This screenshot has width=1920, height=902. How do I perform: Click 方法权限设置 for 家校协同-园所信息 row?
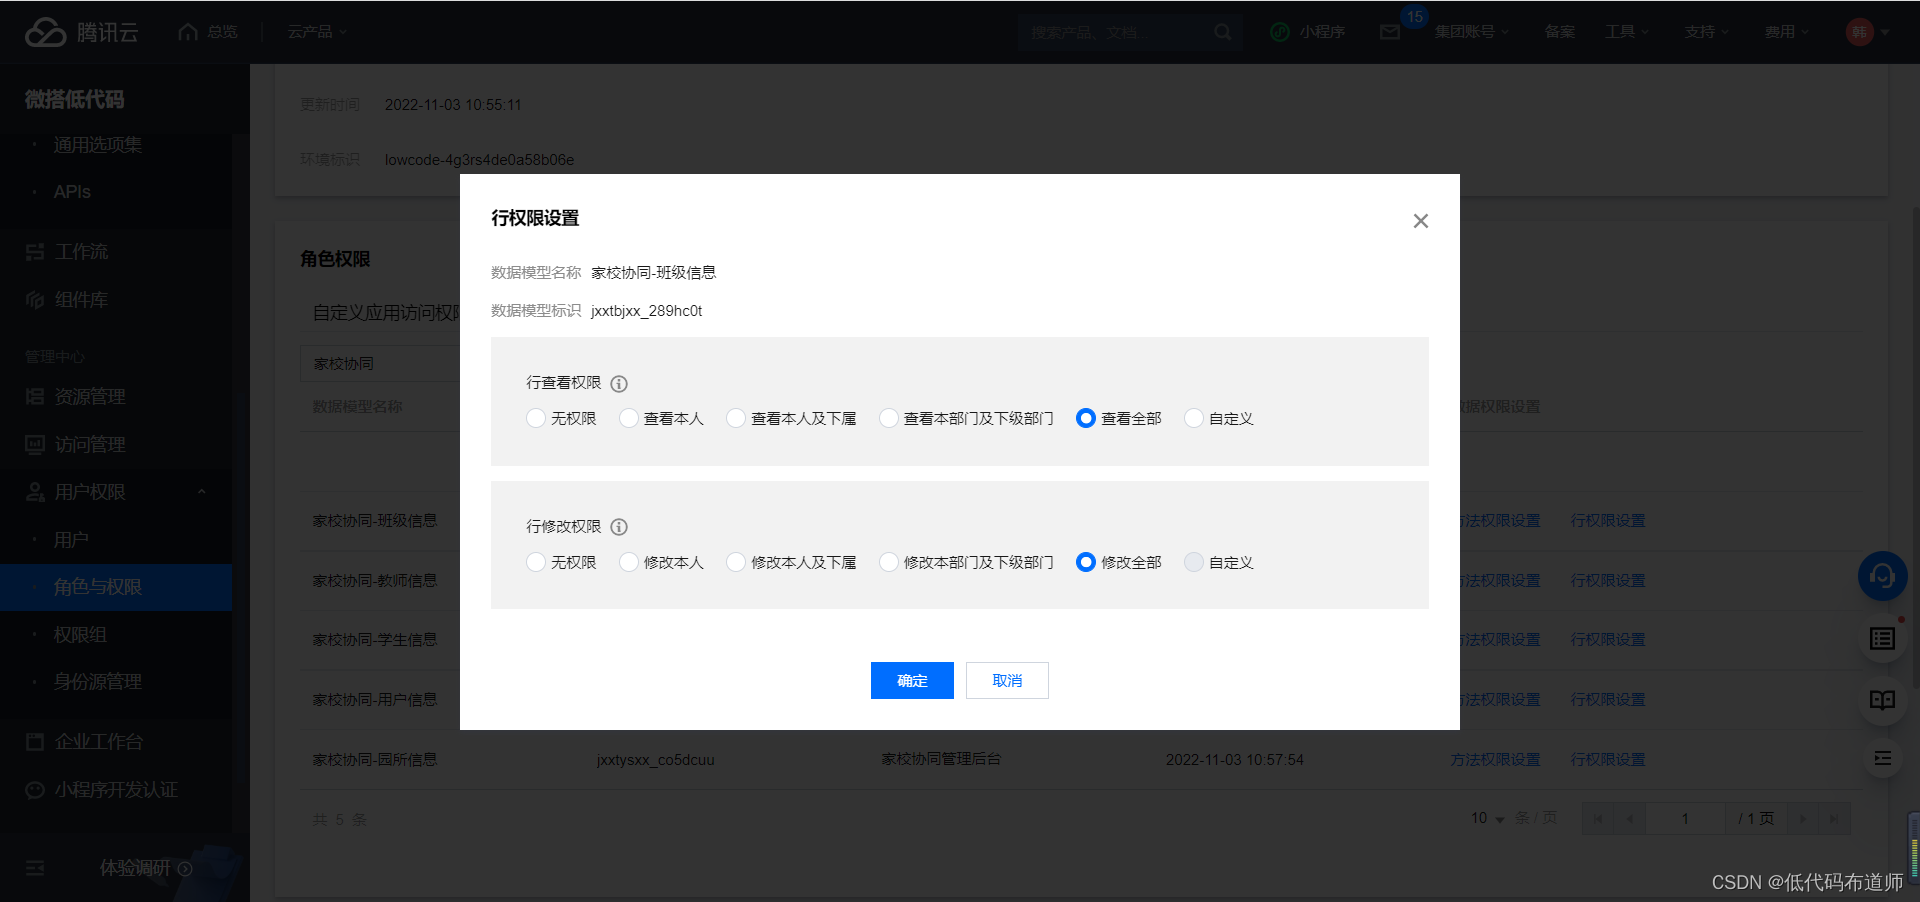point(1495,760)
